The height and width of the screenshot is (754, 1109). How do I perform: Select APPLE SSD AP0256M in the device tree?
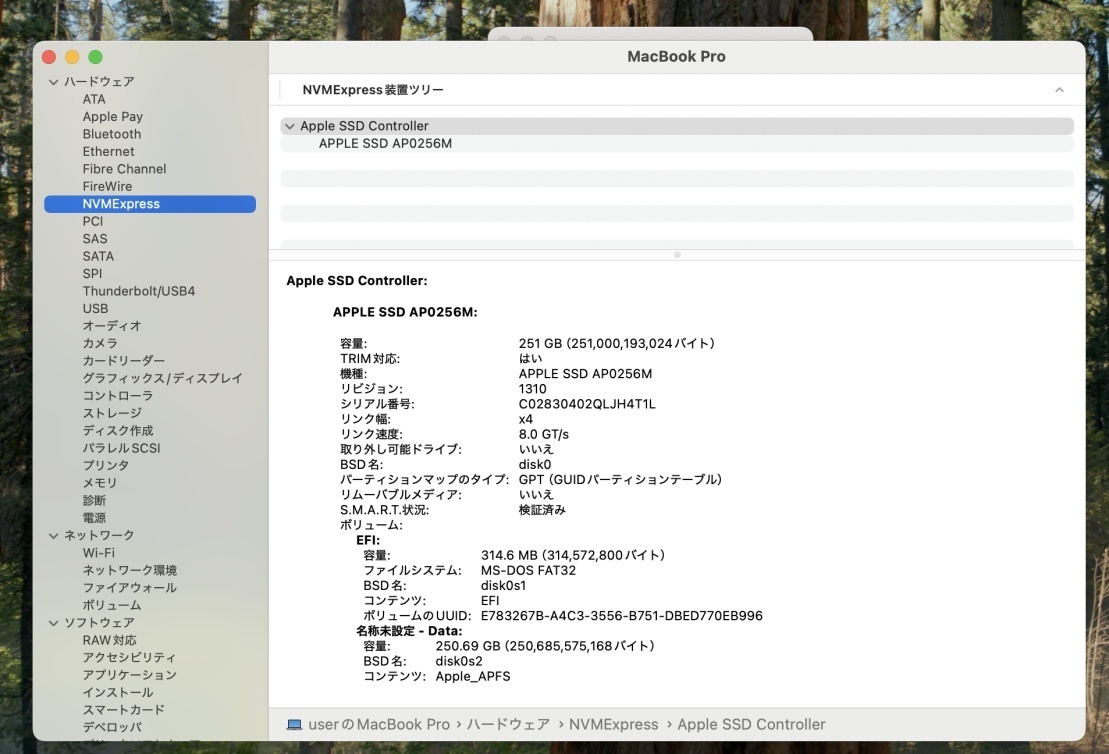coord(383,142)
